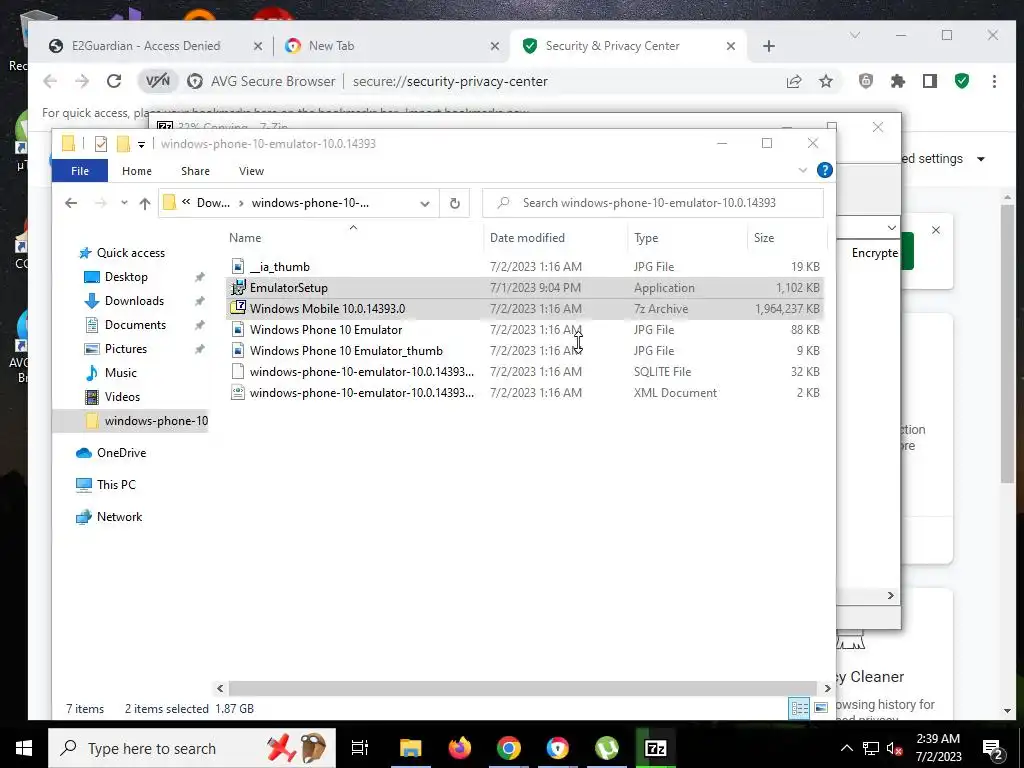Open Network in navigation pane

coord(119,517)
